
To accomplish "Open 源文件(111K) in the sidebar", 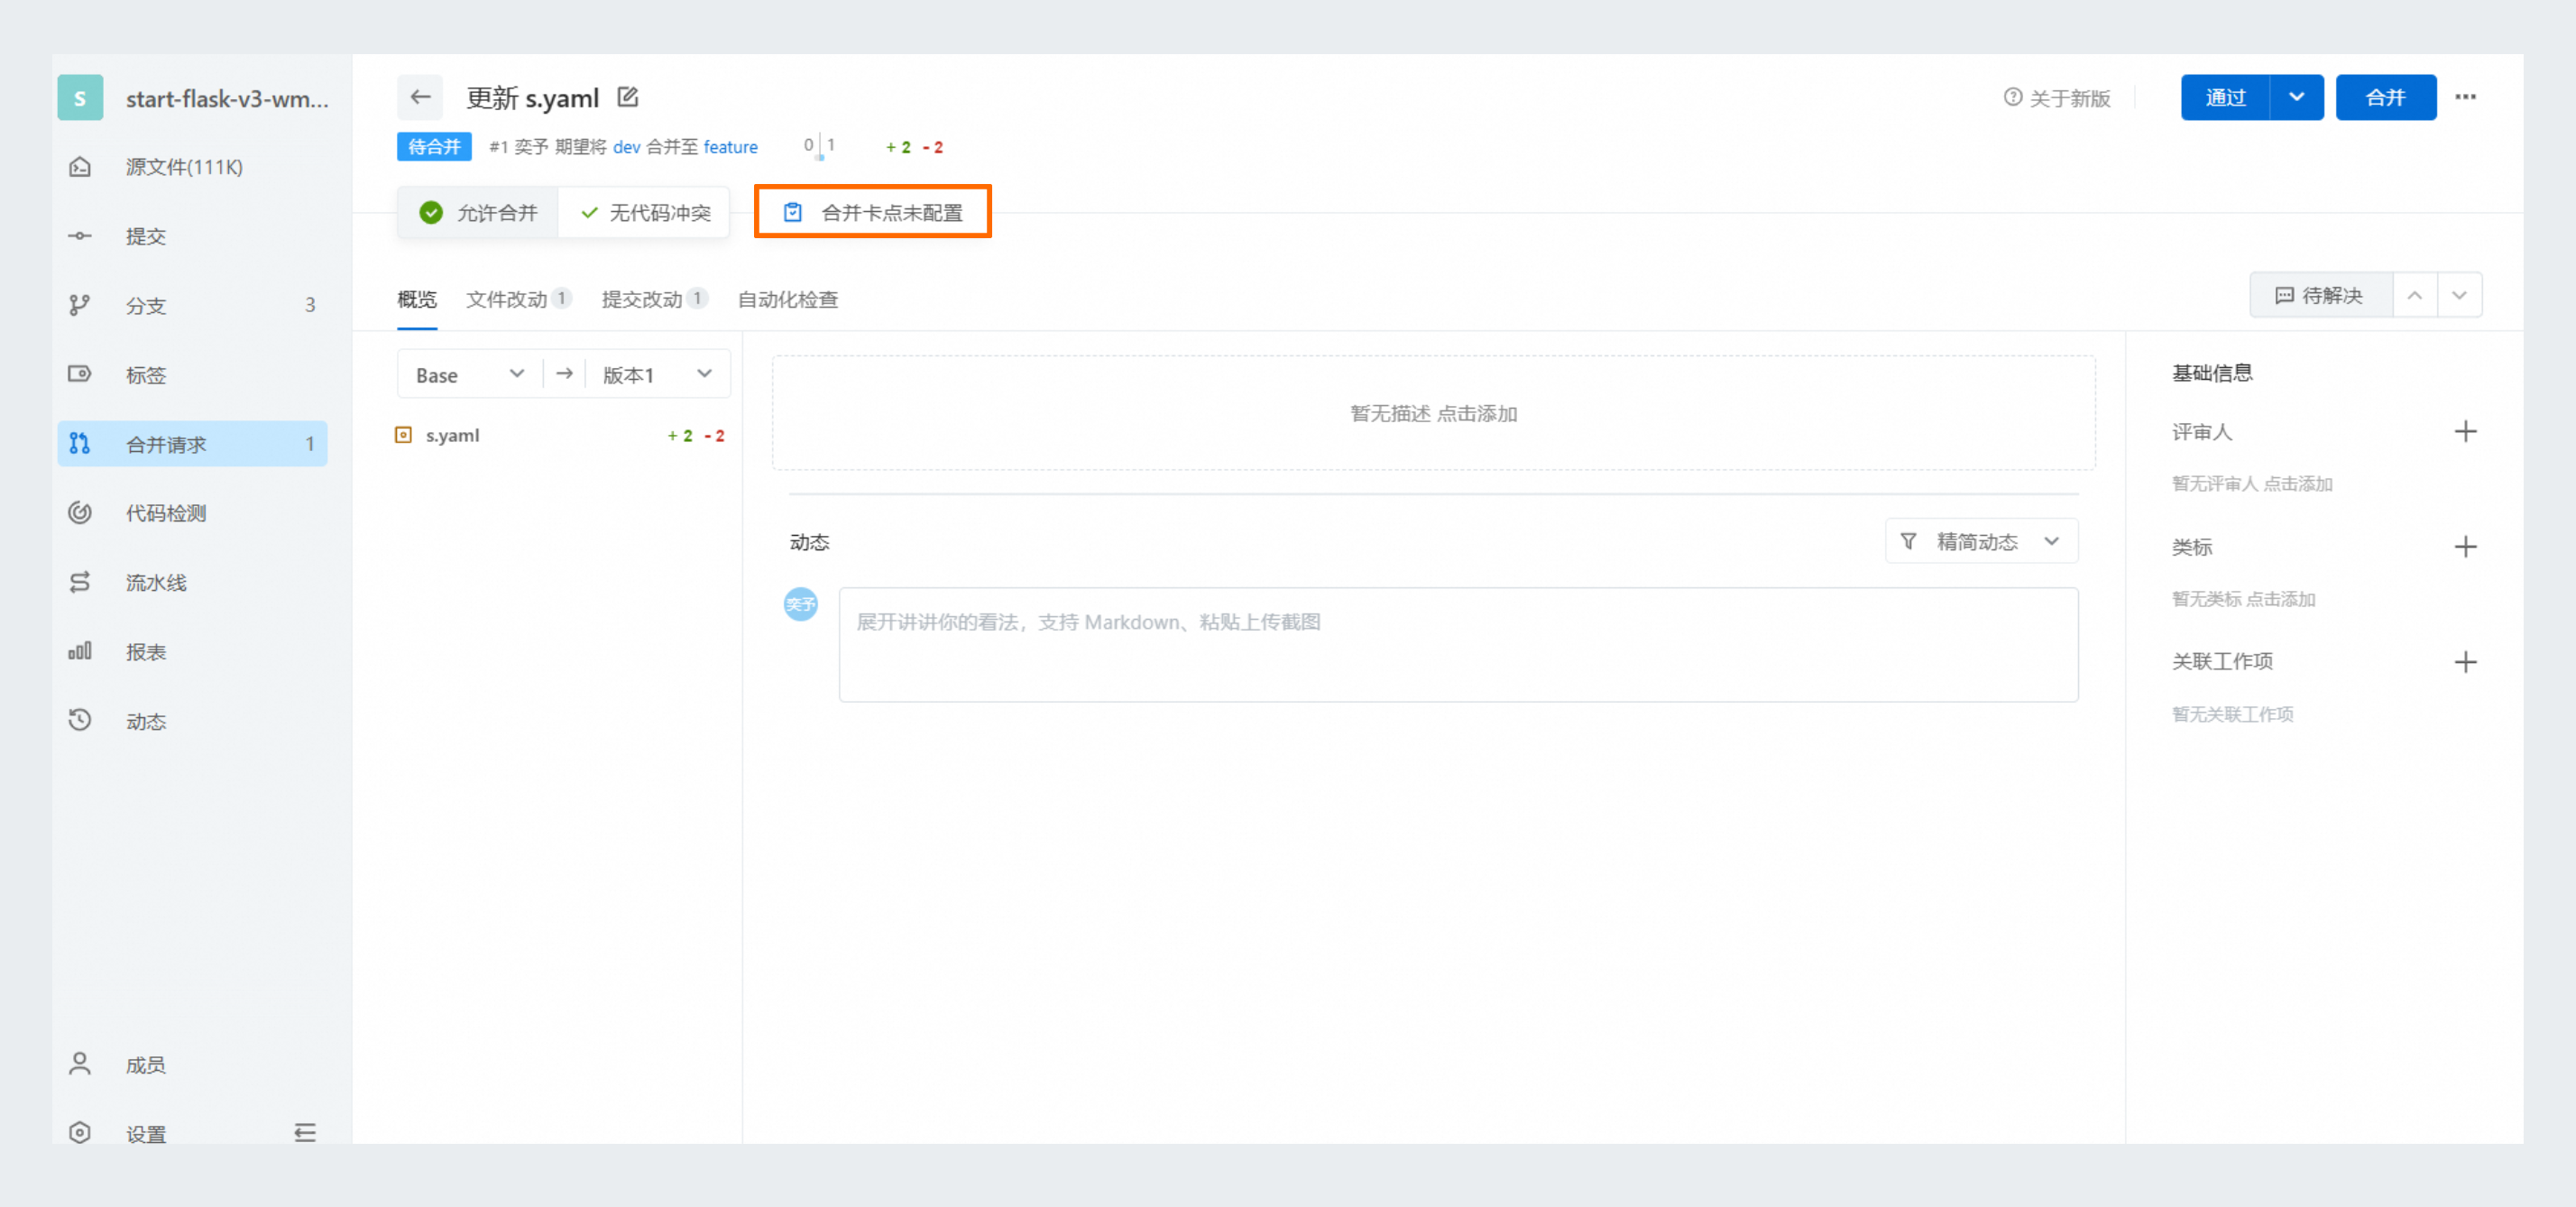I will pyautogui.click(x=193, y=167).
